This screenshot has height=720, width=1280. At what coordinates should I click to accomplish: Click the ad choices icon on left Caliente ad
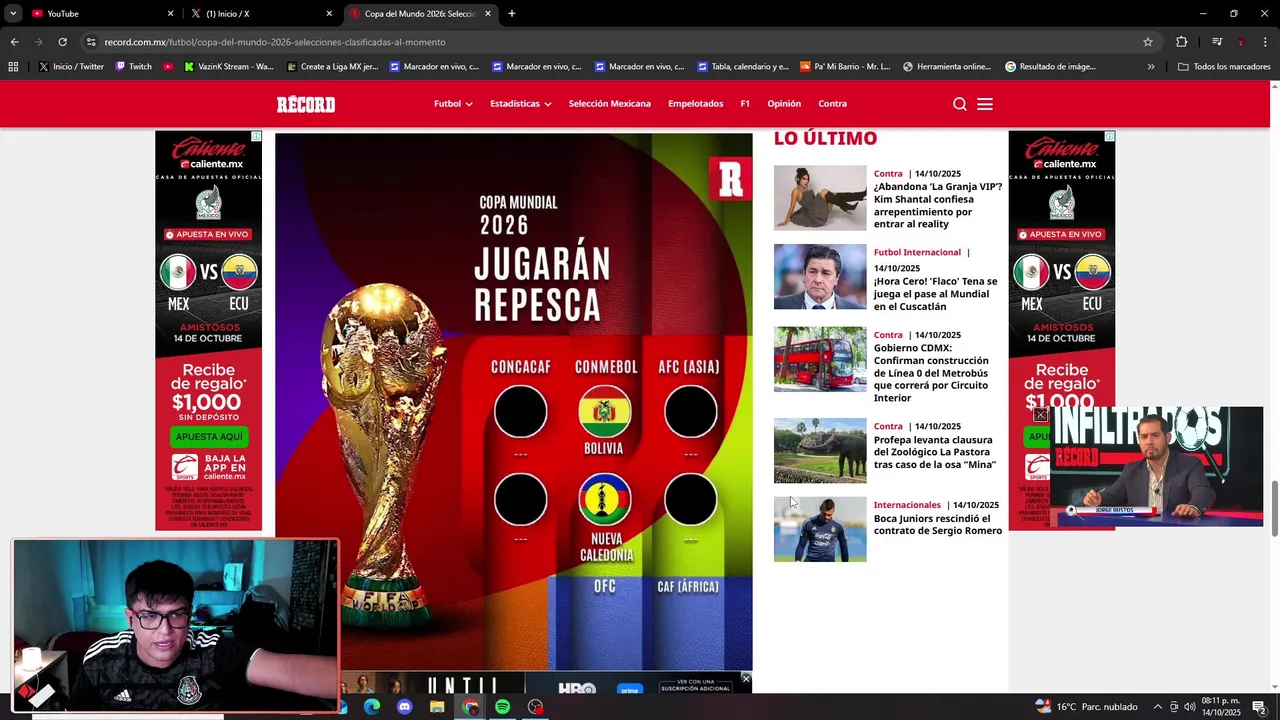tap(256, 136)
